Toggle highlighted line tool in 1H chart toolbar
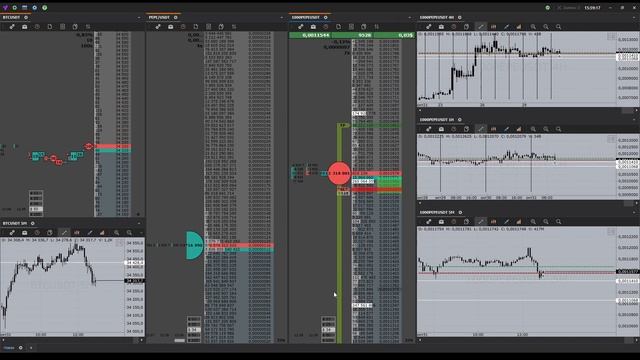Screen dimensions: 640x360 tap(481, 129)
